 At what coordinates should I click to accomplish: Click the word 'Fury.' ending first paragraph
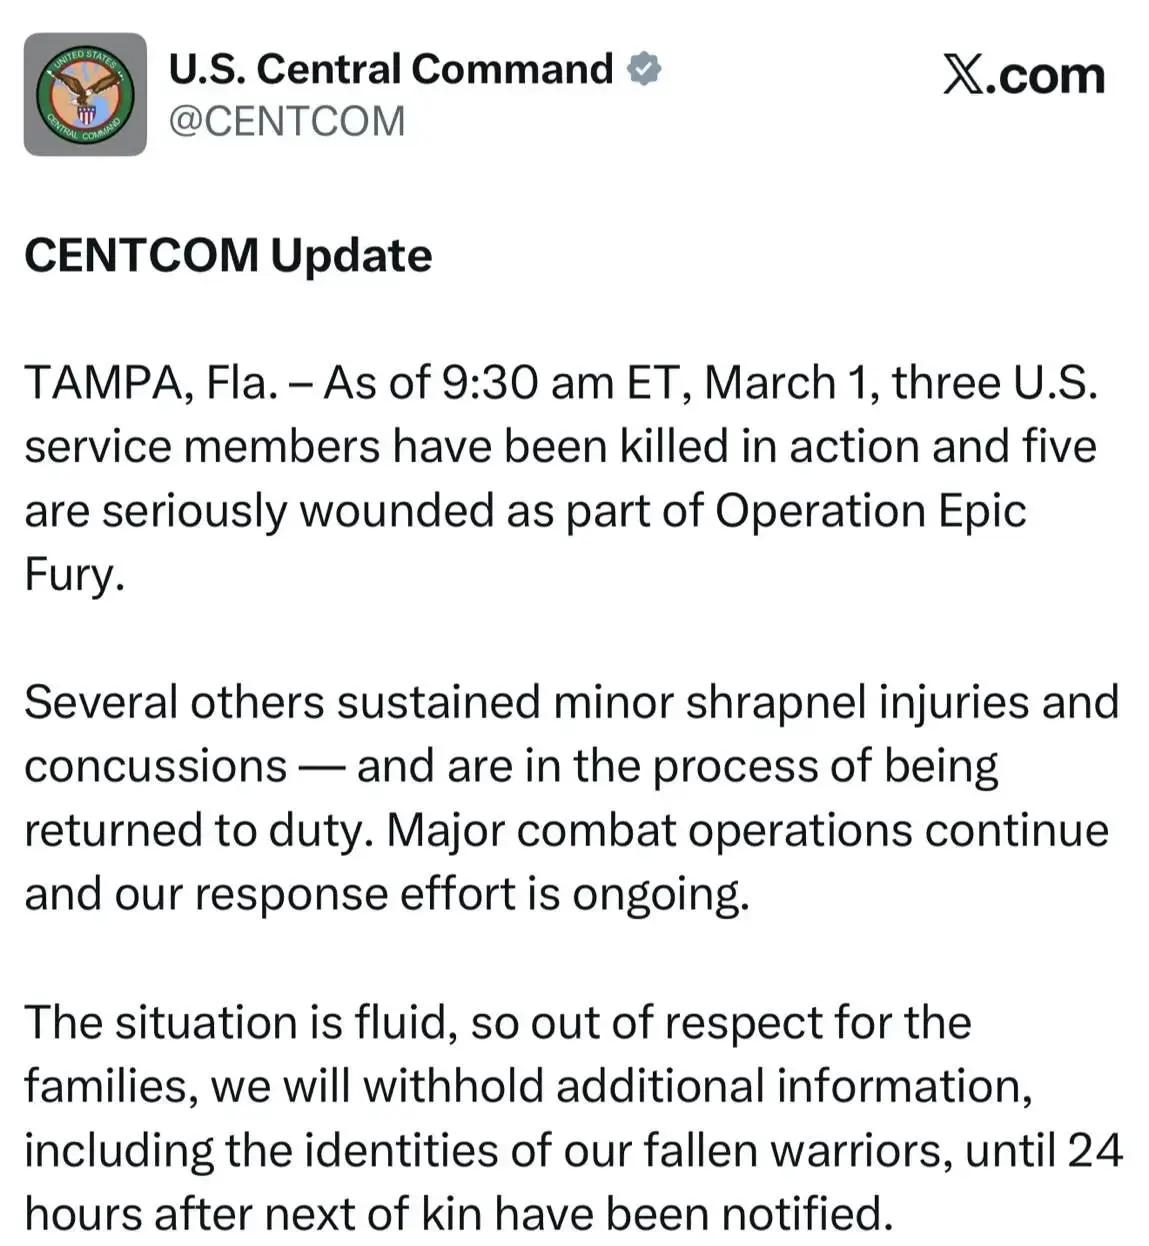tap(75, 575)
